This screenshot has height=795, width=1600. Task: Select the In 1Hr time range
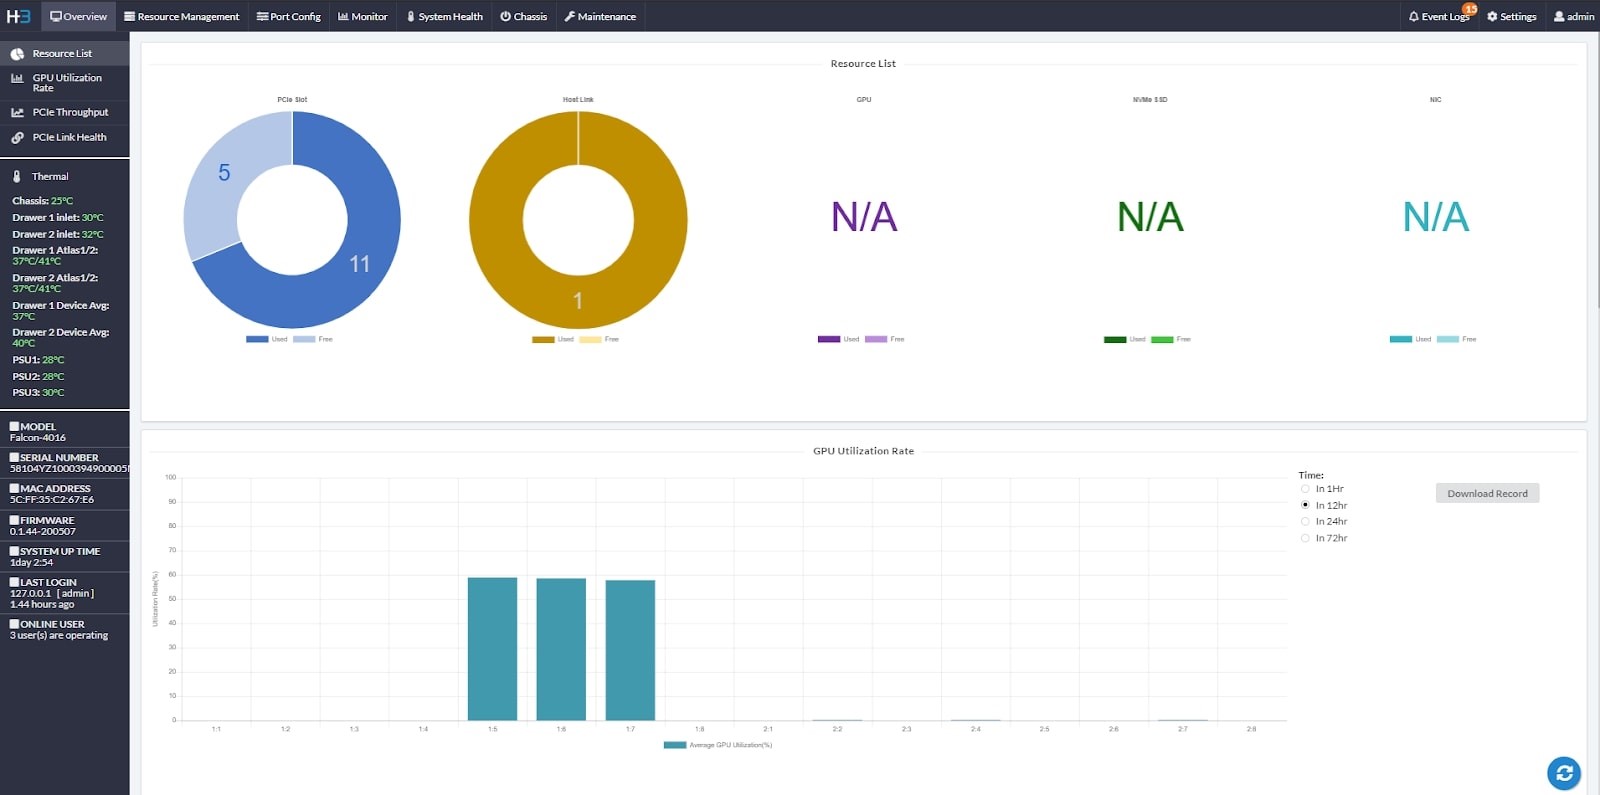pyautogui.click(x=1305, y=489)
